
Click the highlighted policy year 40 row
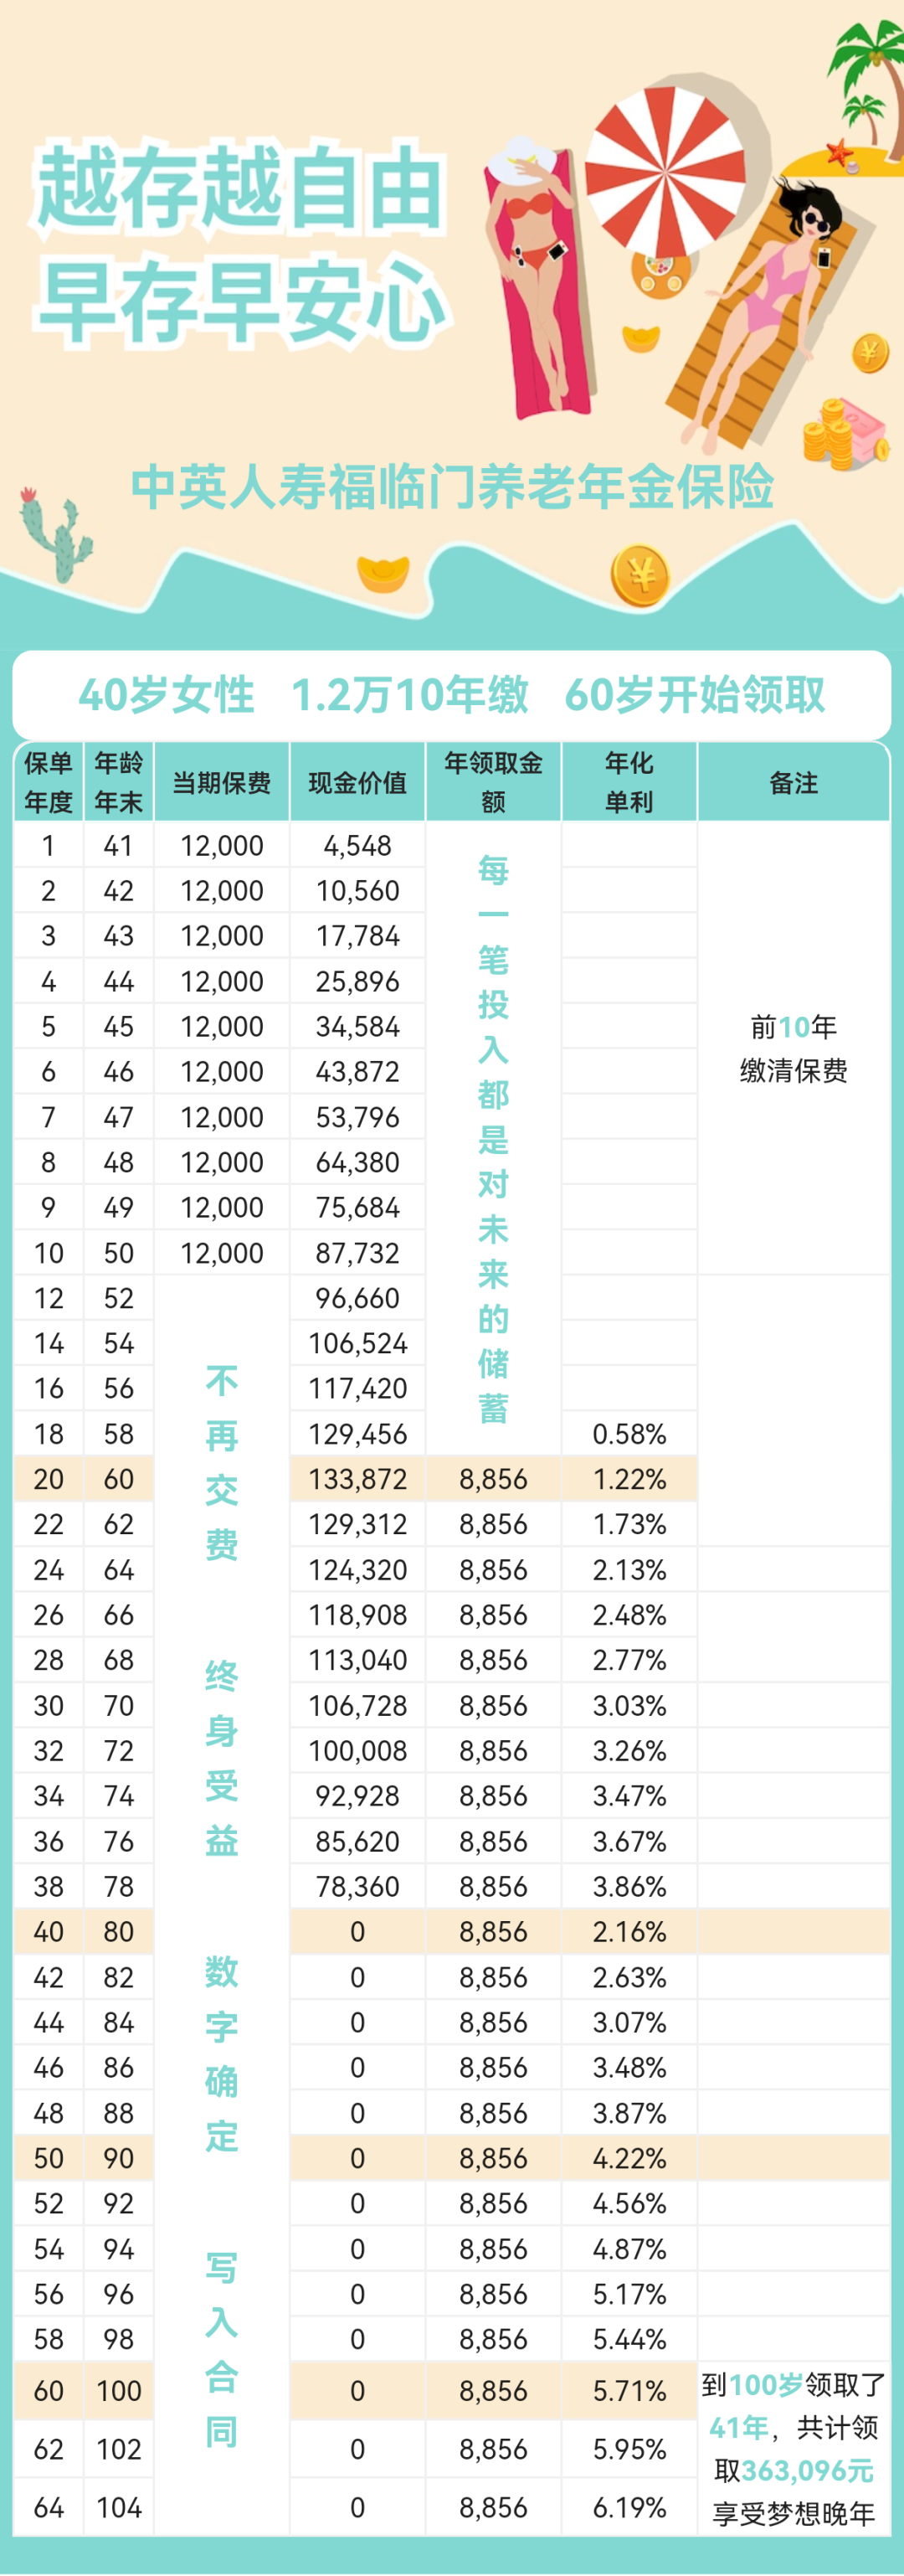click(452, 1932)
